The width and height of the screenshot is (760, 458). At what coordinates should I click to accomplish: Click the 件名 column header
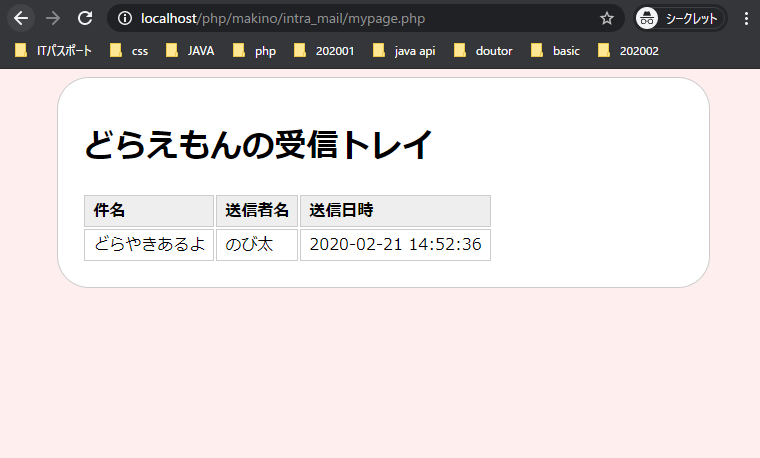(x=149, y=211)
